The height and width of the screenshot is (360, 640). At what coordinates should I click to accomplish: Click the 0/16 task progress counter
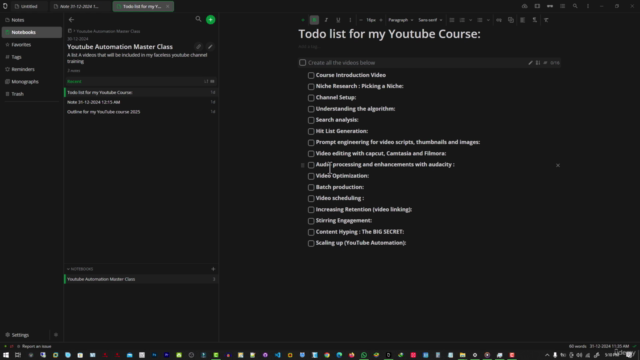click(555, 63)
